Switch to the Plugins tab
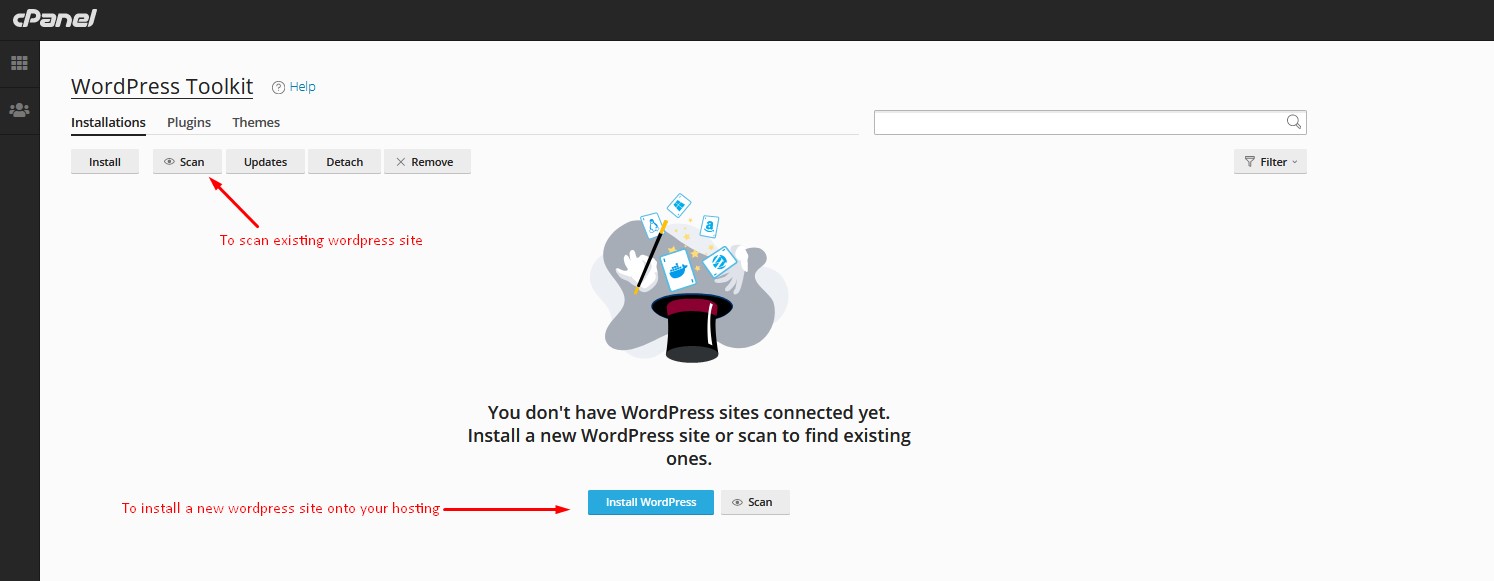This screenshot has width=1494, height=581. (x=189, y=122)
